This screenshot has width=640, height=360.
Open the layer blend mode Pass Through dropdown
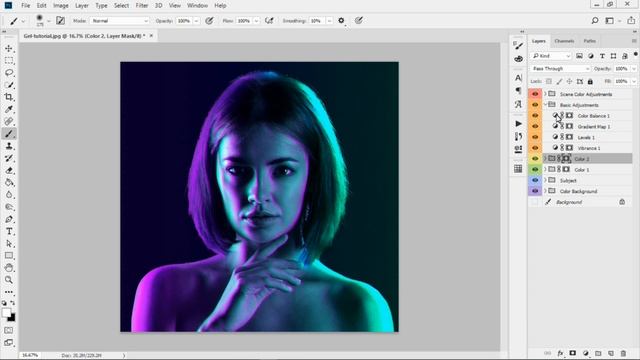560,69
